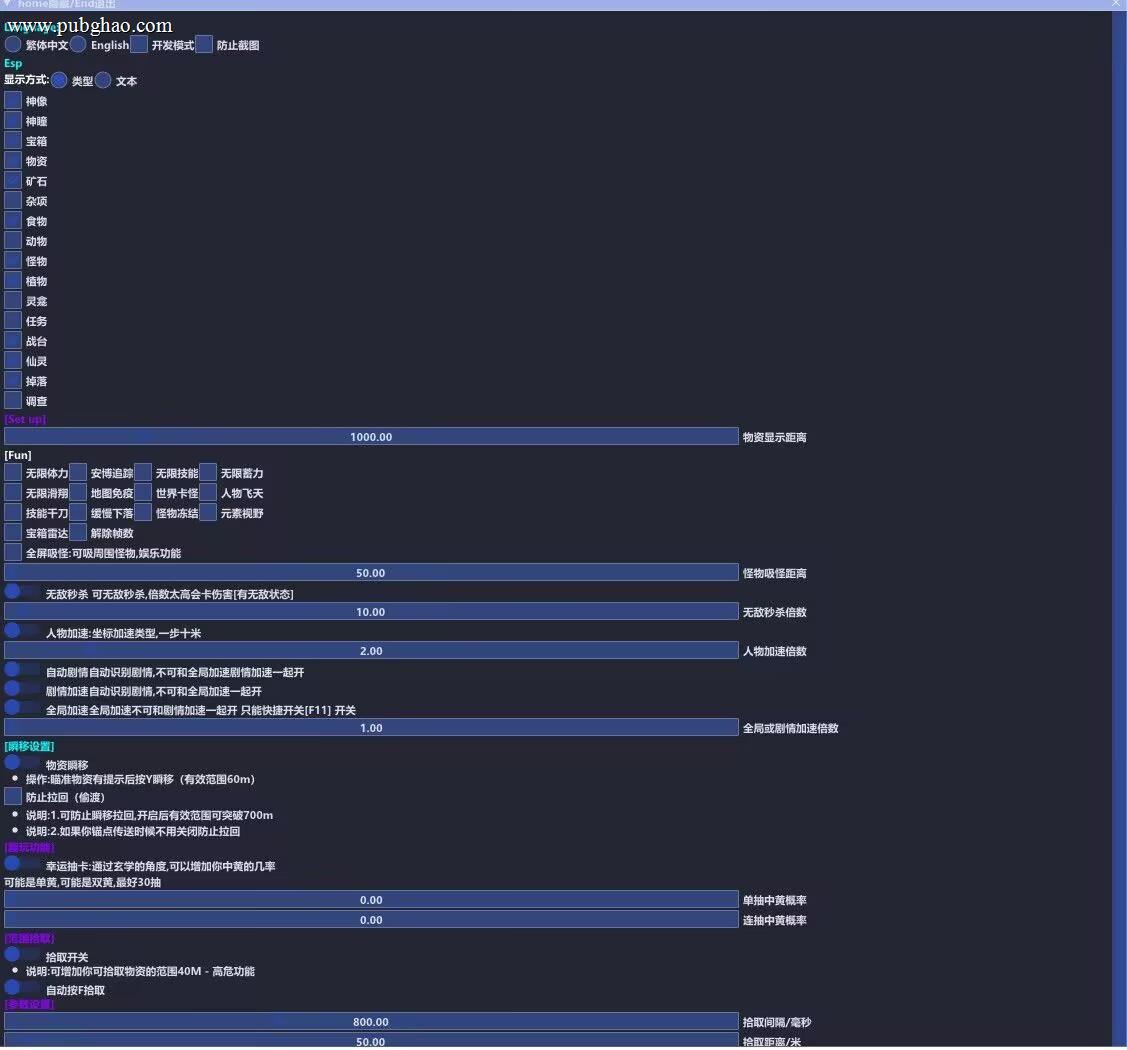Choose the 文本 display mode radio button
The width and height of the screenshot is (1127, 1050).
pyautogui.click(x=103, y=80)
